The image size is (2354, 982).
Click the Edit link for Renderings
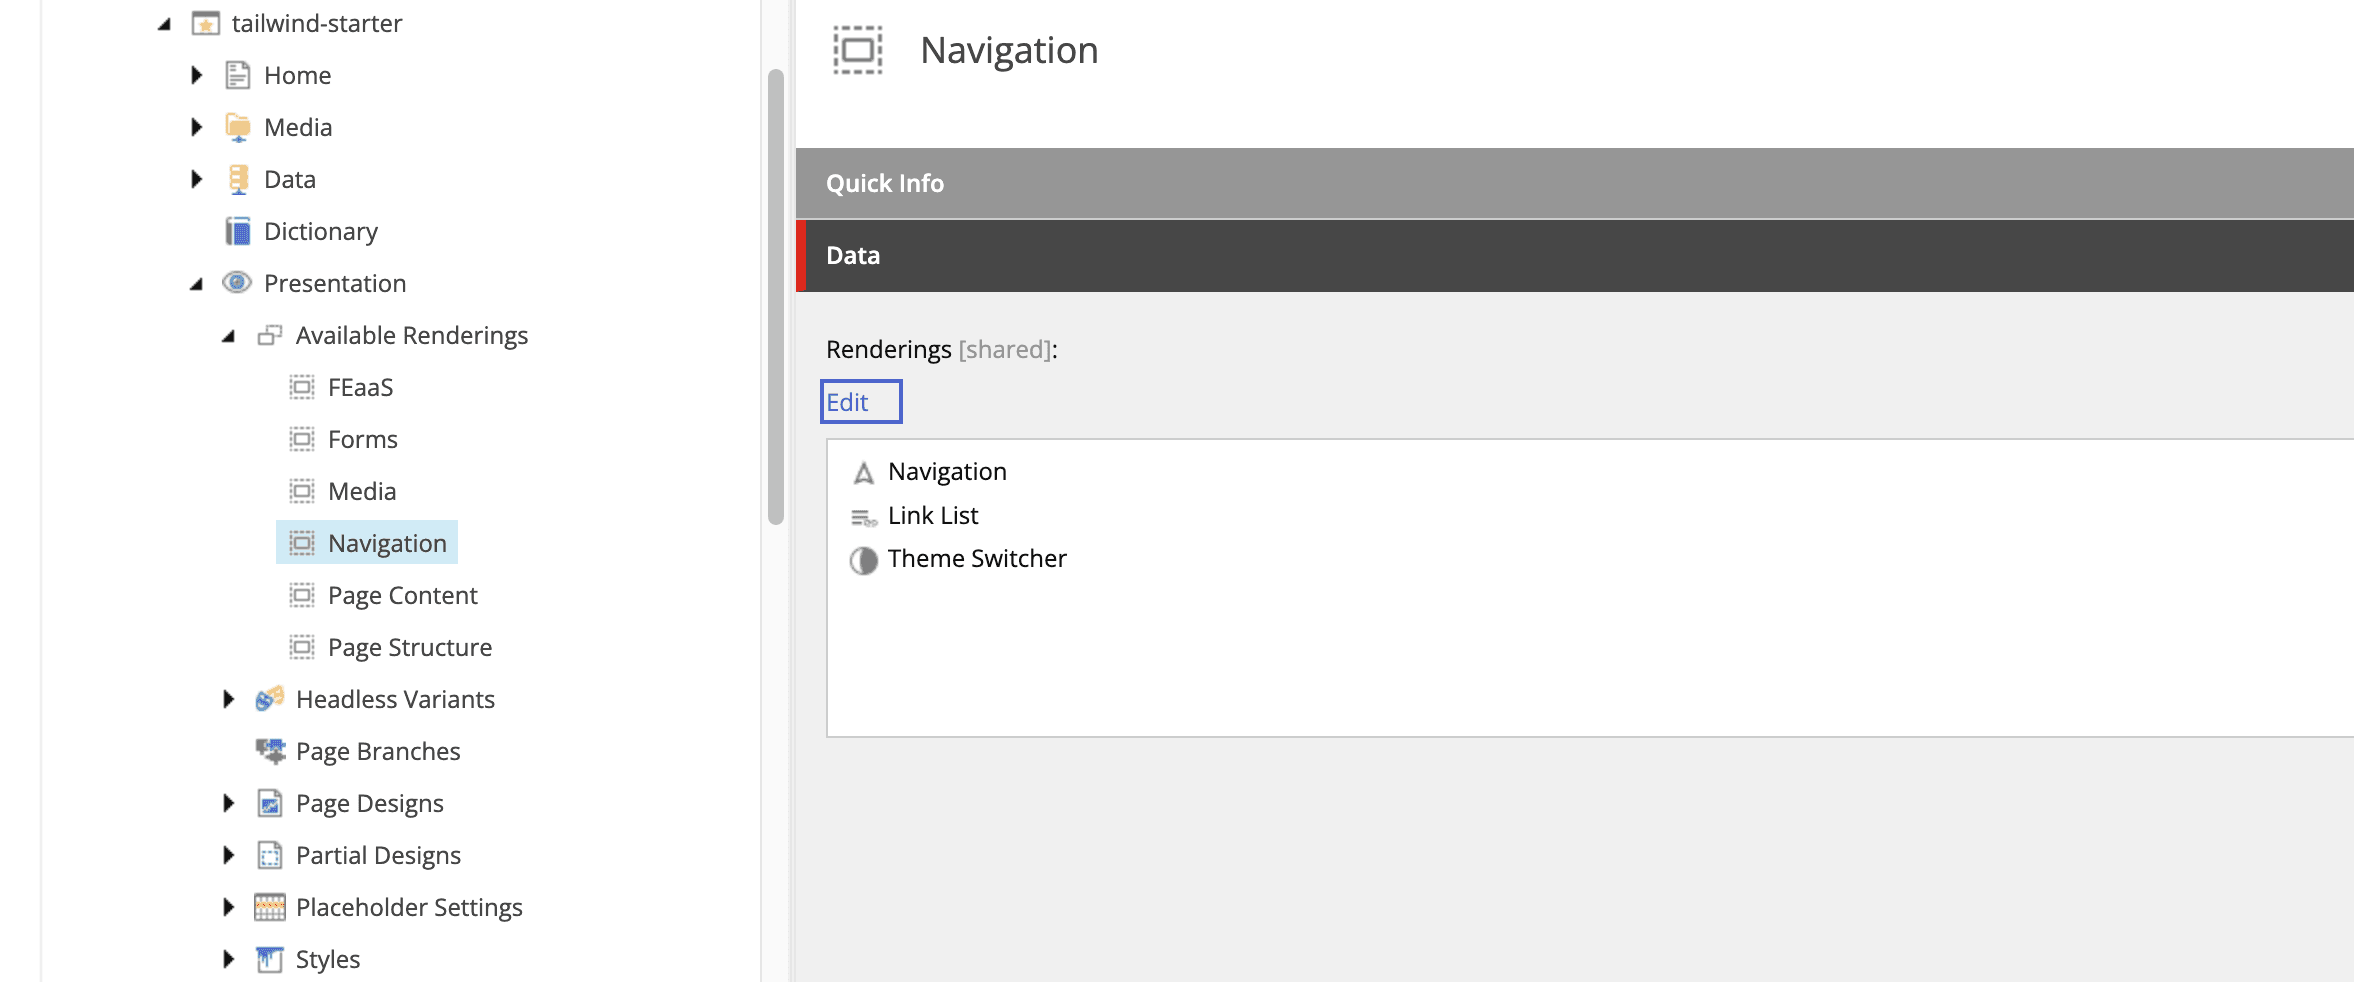pyautogui.click(x=848, y=402)
